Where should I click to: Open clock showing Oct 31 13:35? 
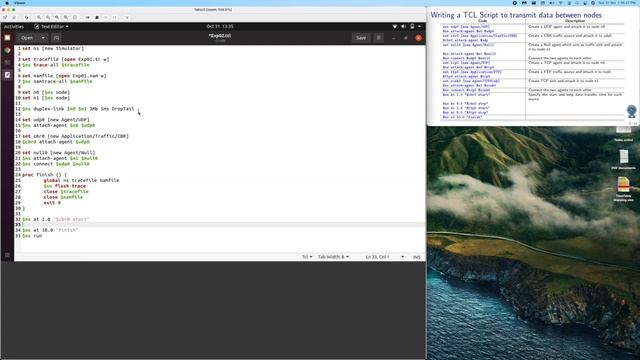(x=220, y=27)
